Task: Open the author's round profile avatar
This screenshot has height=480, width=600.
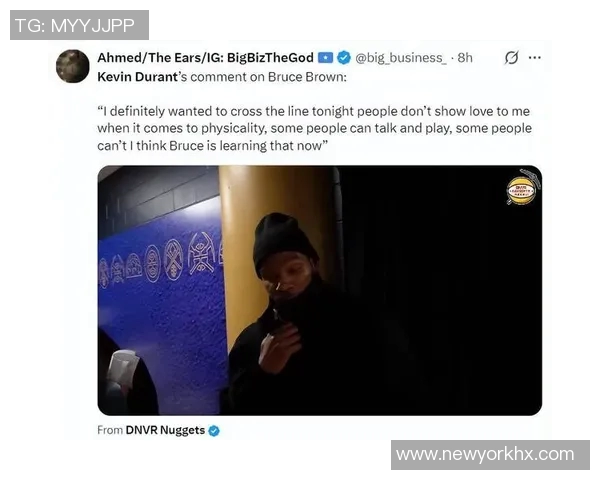Action: coord(72,66)
